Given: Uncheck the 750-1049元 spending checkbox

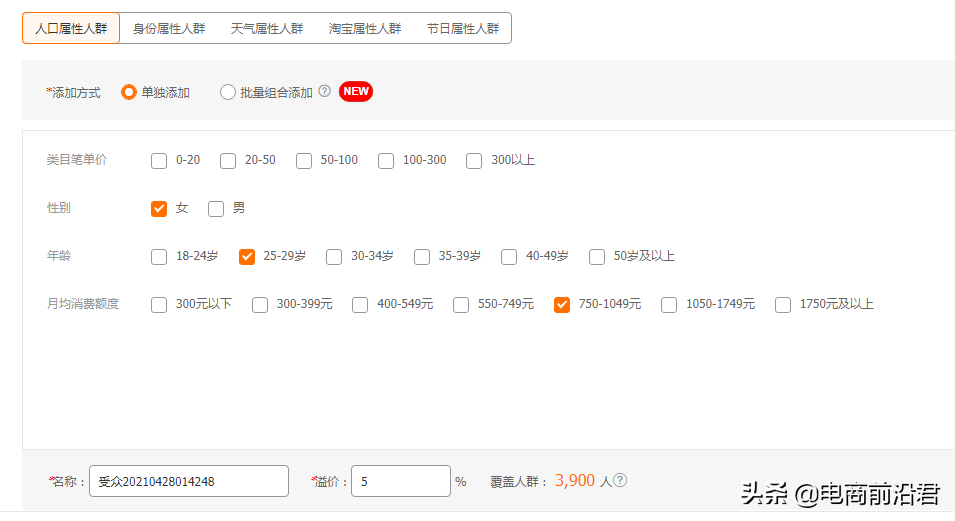Looking at the screenshot, I should 562,305.
